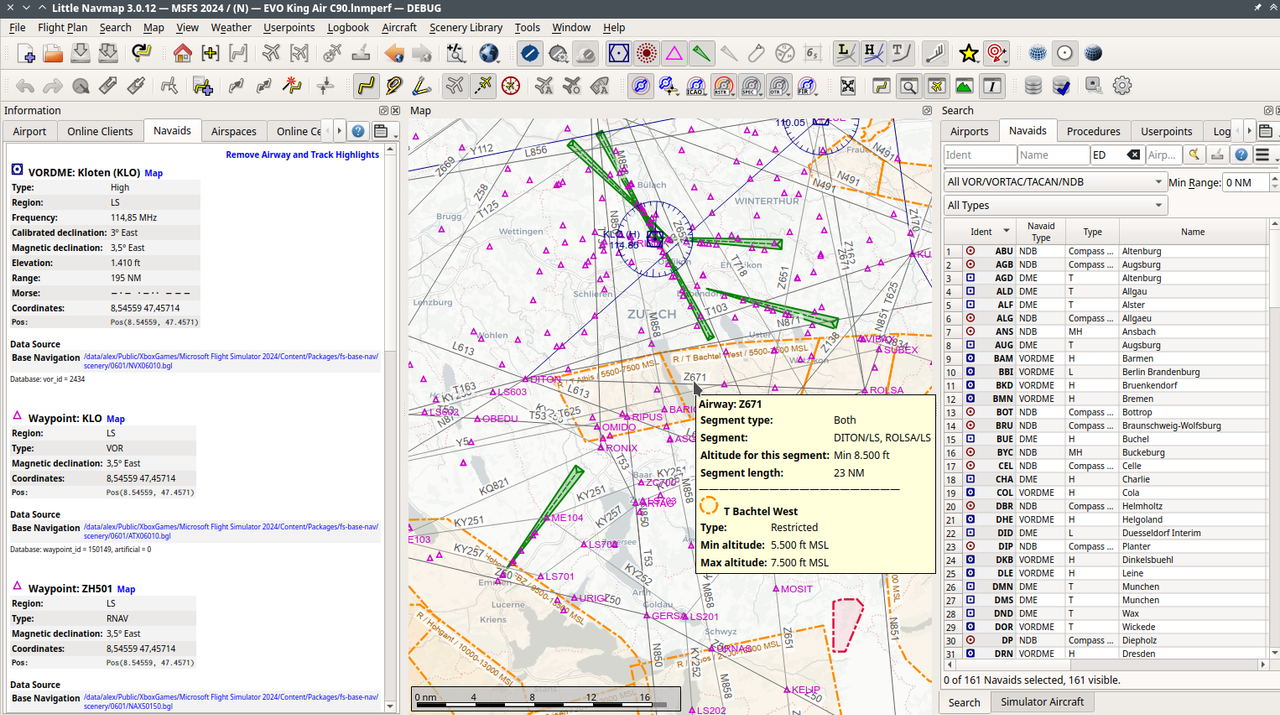Open the Flight Plan menu
Screen dimensions: 1280x715
click(62, 27)
